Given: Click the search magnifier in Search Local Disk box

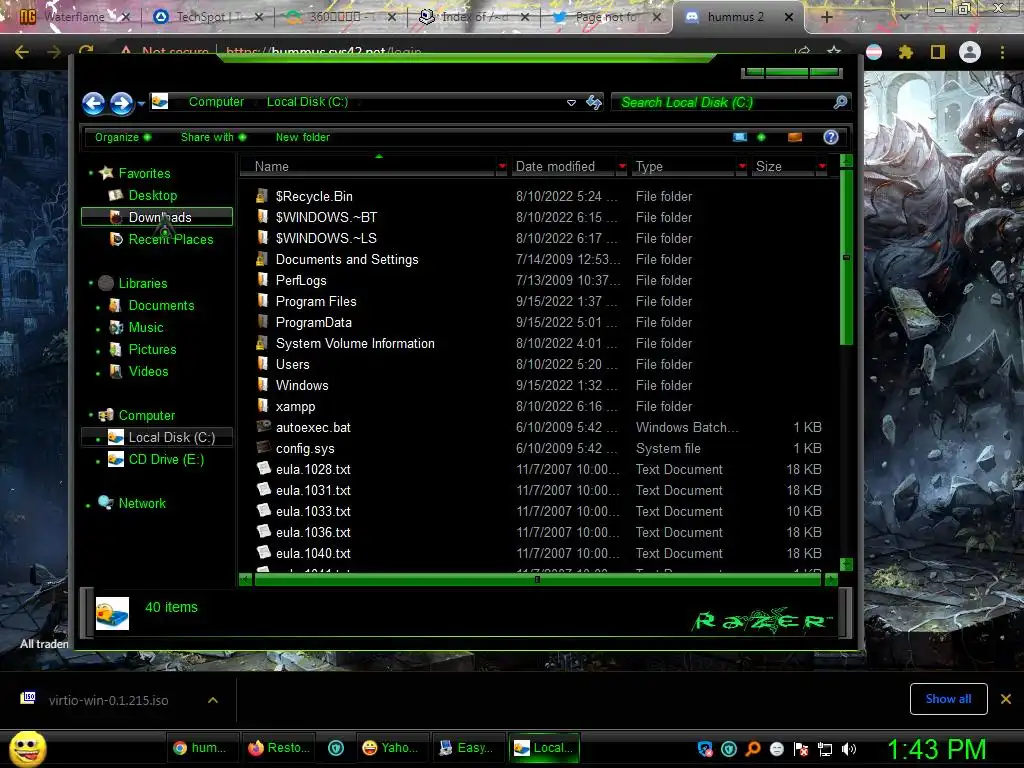Looking at the screenshot, I should 840,102.
